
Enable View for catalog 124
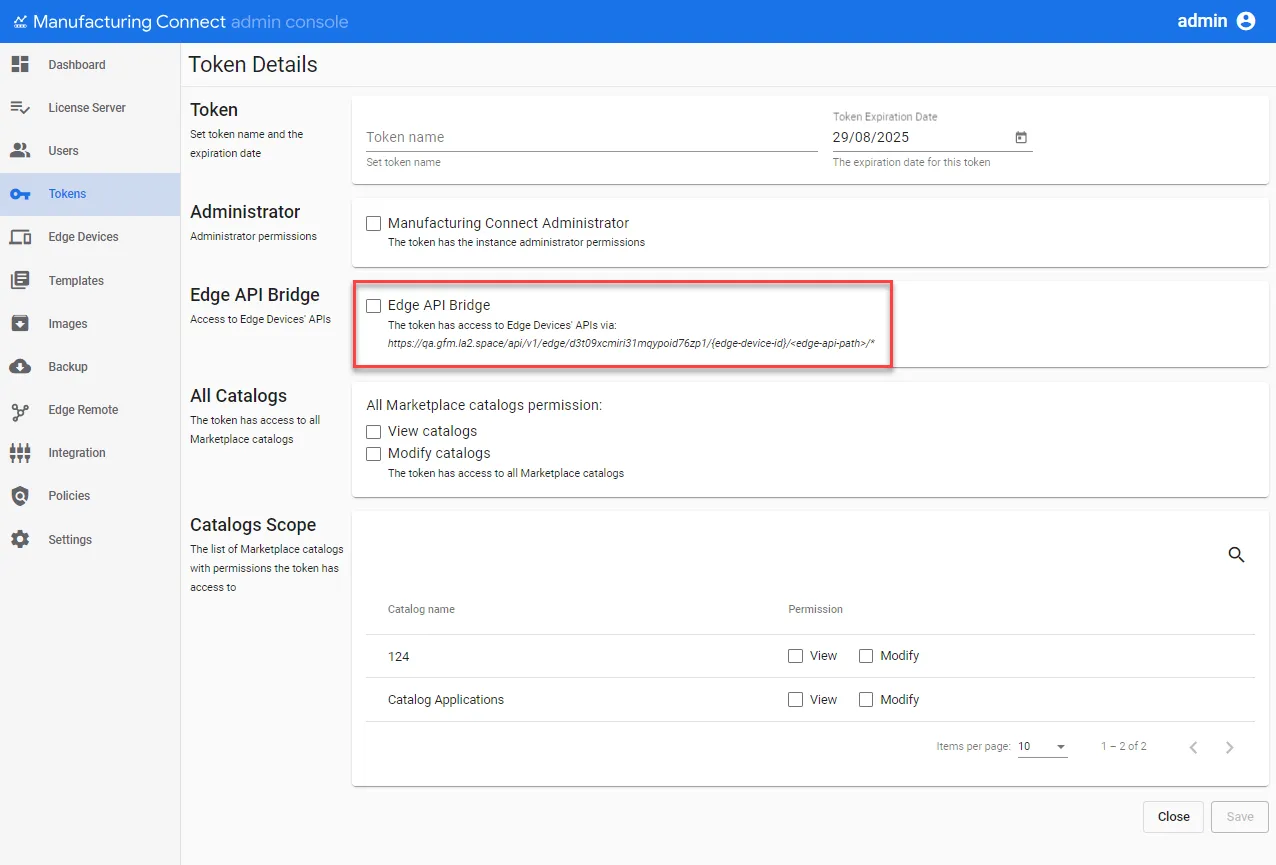pyautogui.click(x=796, y=656)
